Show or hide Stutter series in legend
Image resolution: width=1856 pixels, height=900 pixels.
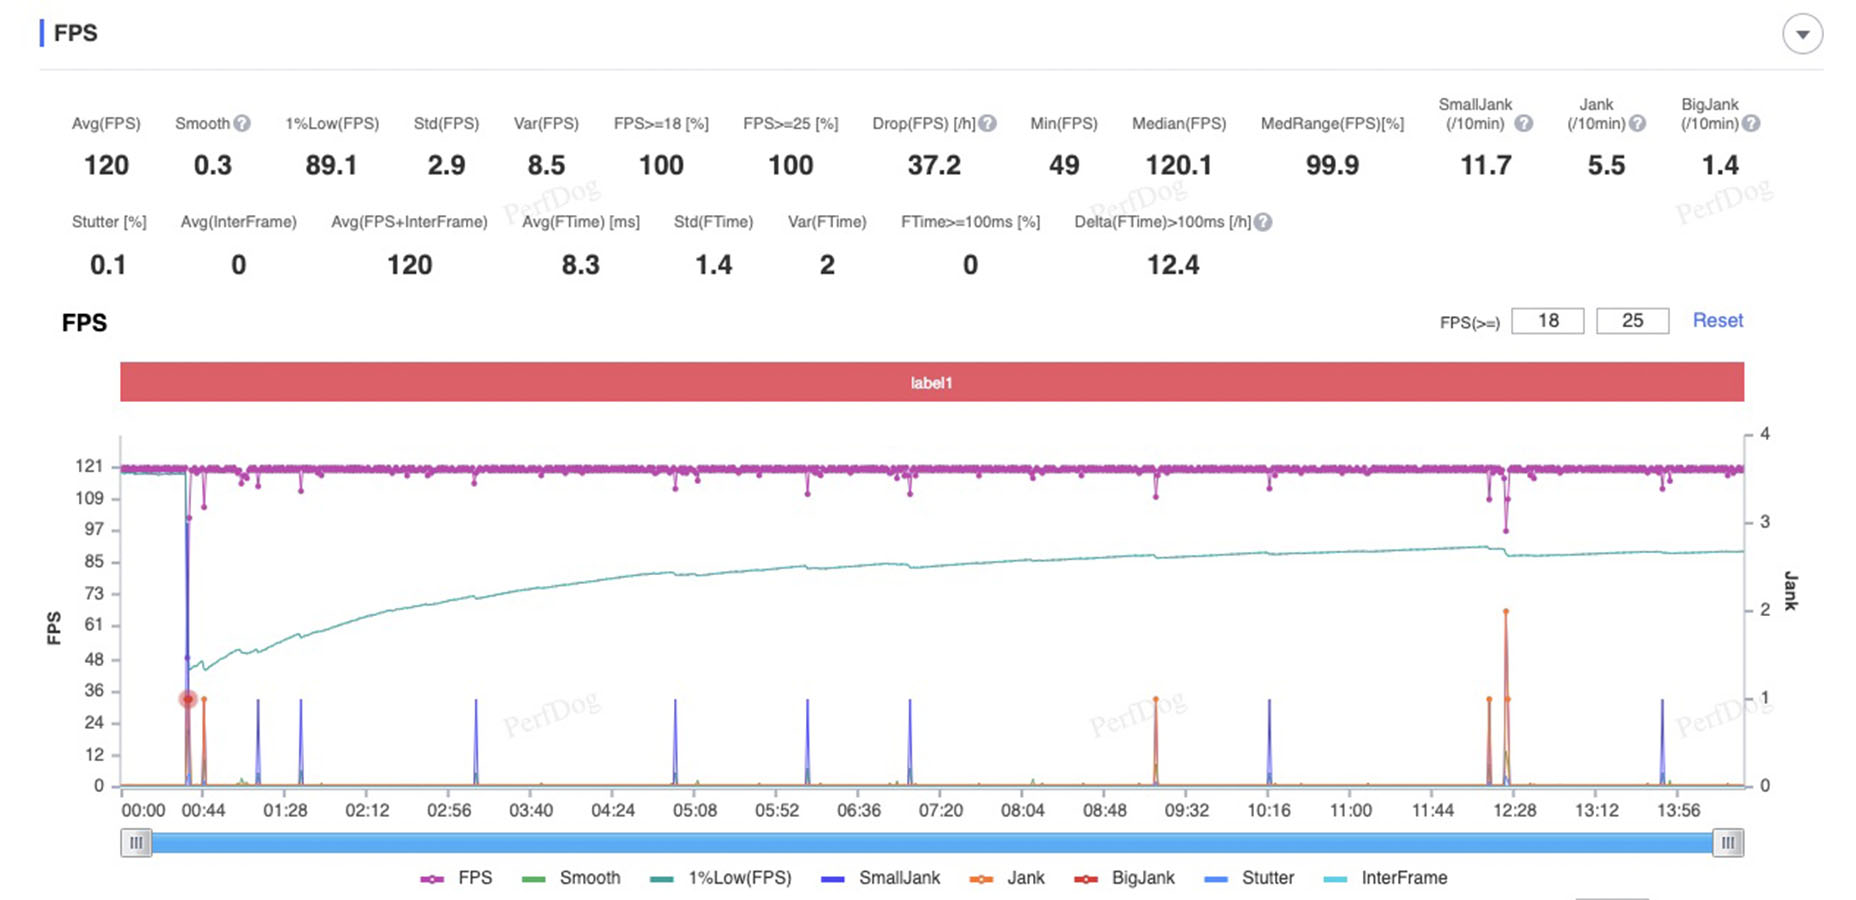[1249, 878]
